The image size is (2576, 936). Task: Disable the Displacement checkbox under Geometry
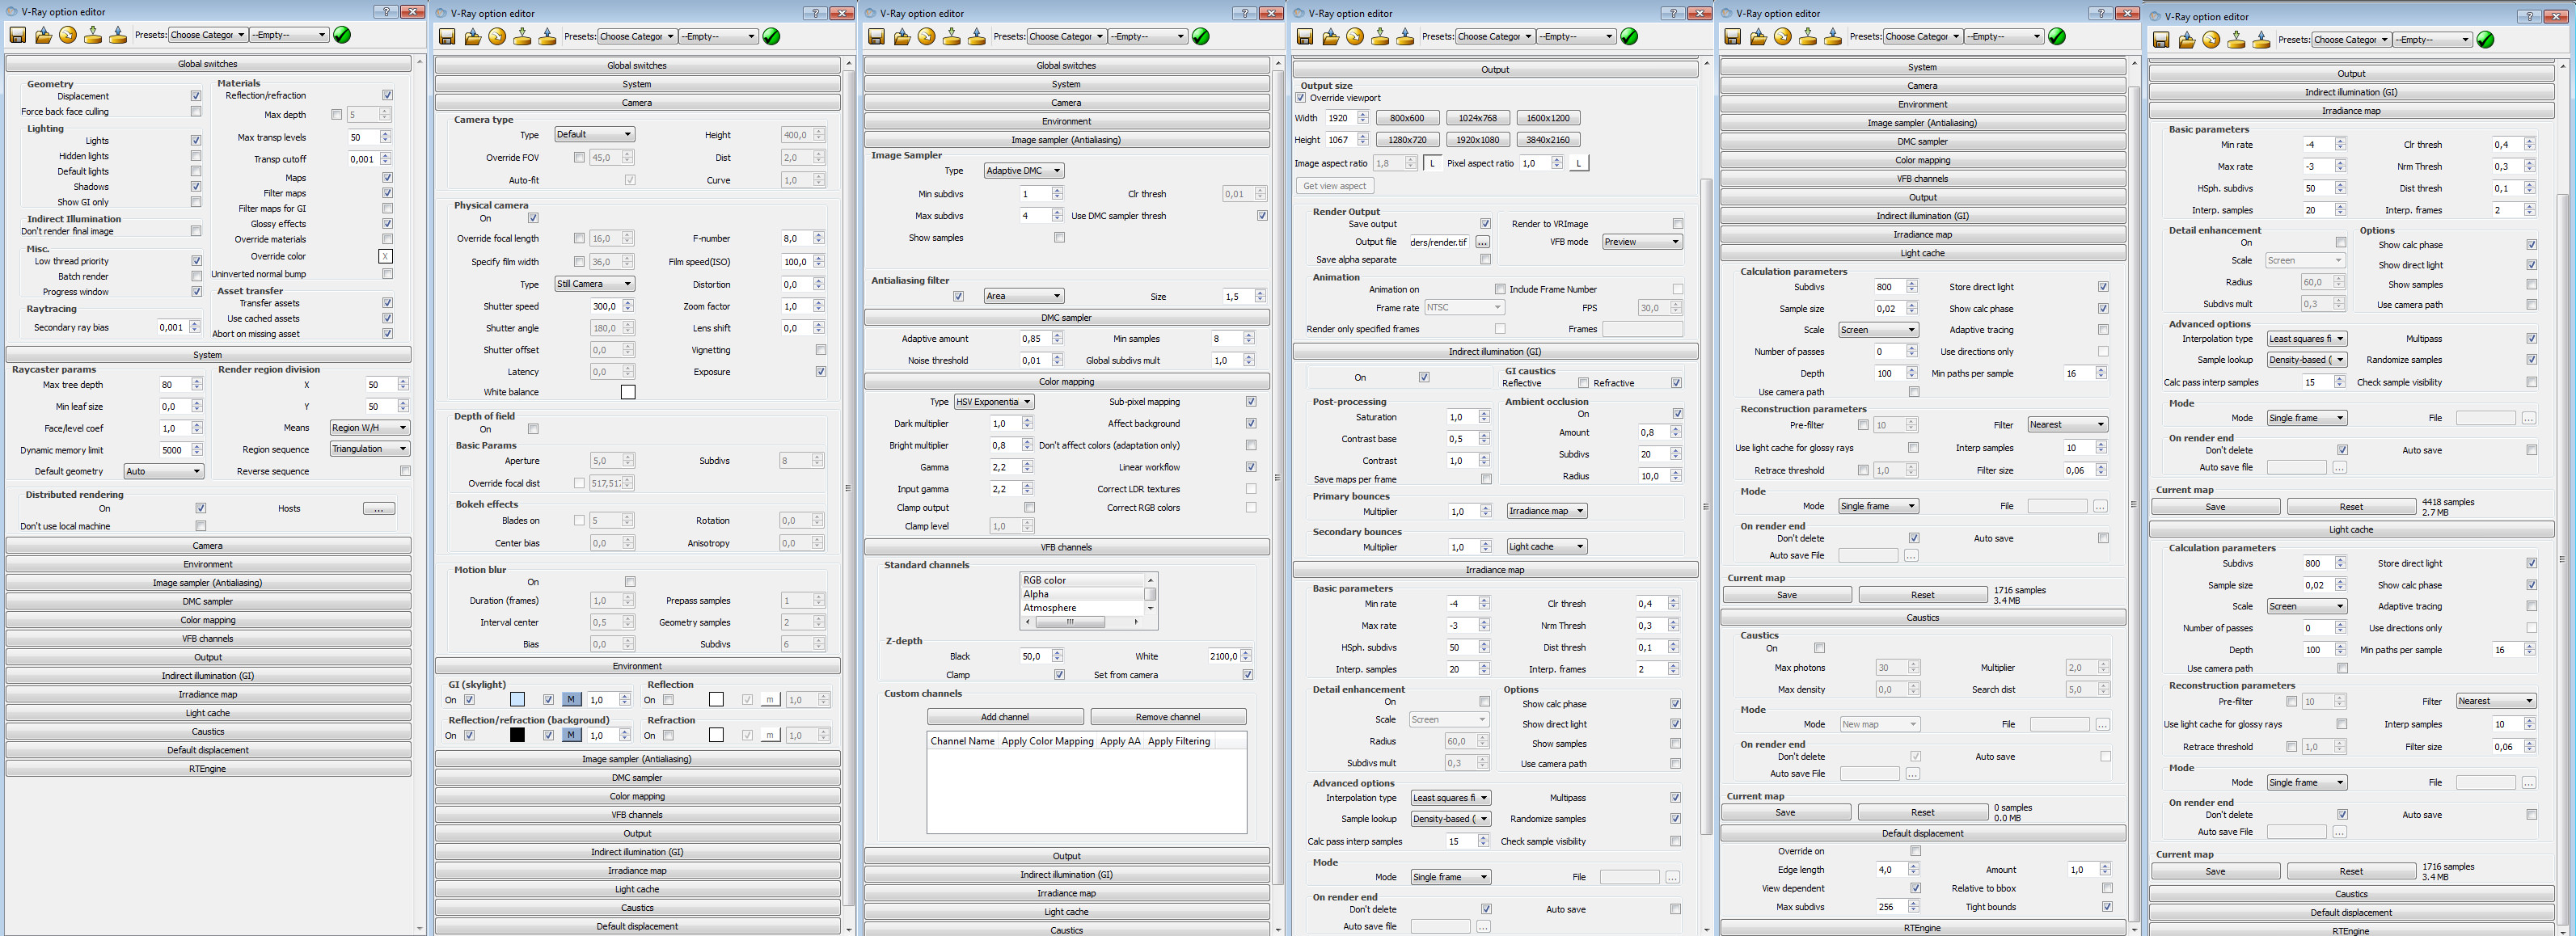[196, 96]
